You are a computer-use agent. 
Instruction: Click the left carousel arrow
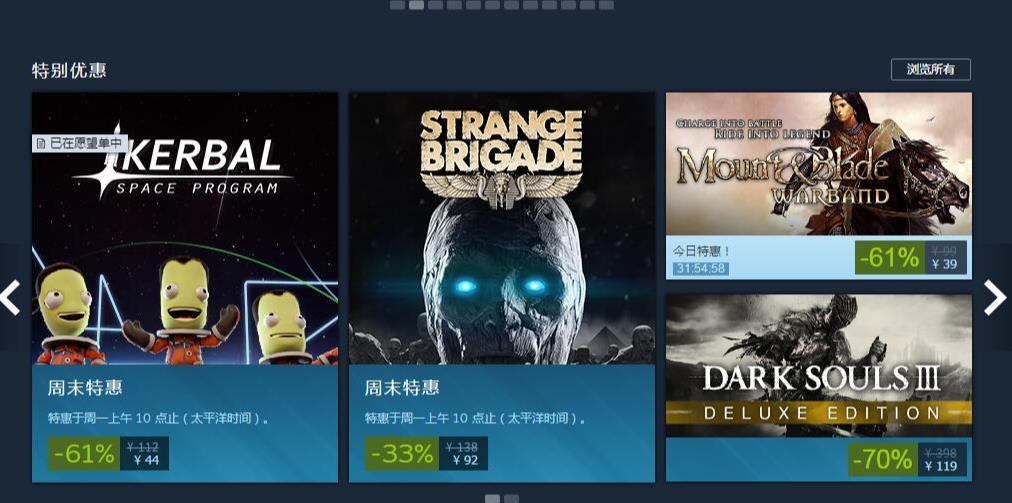click(x=10, y=298)
